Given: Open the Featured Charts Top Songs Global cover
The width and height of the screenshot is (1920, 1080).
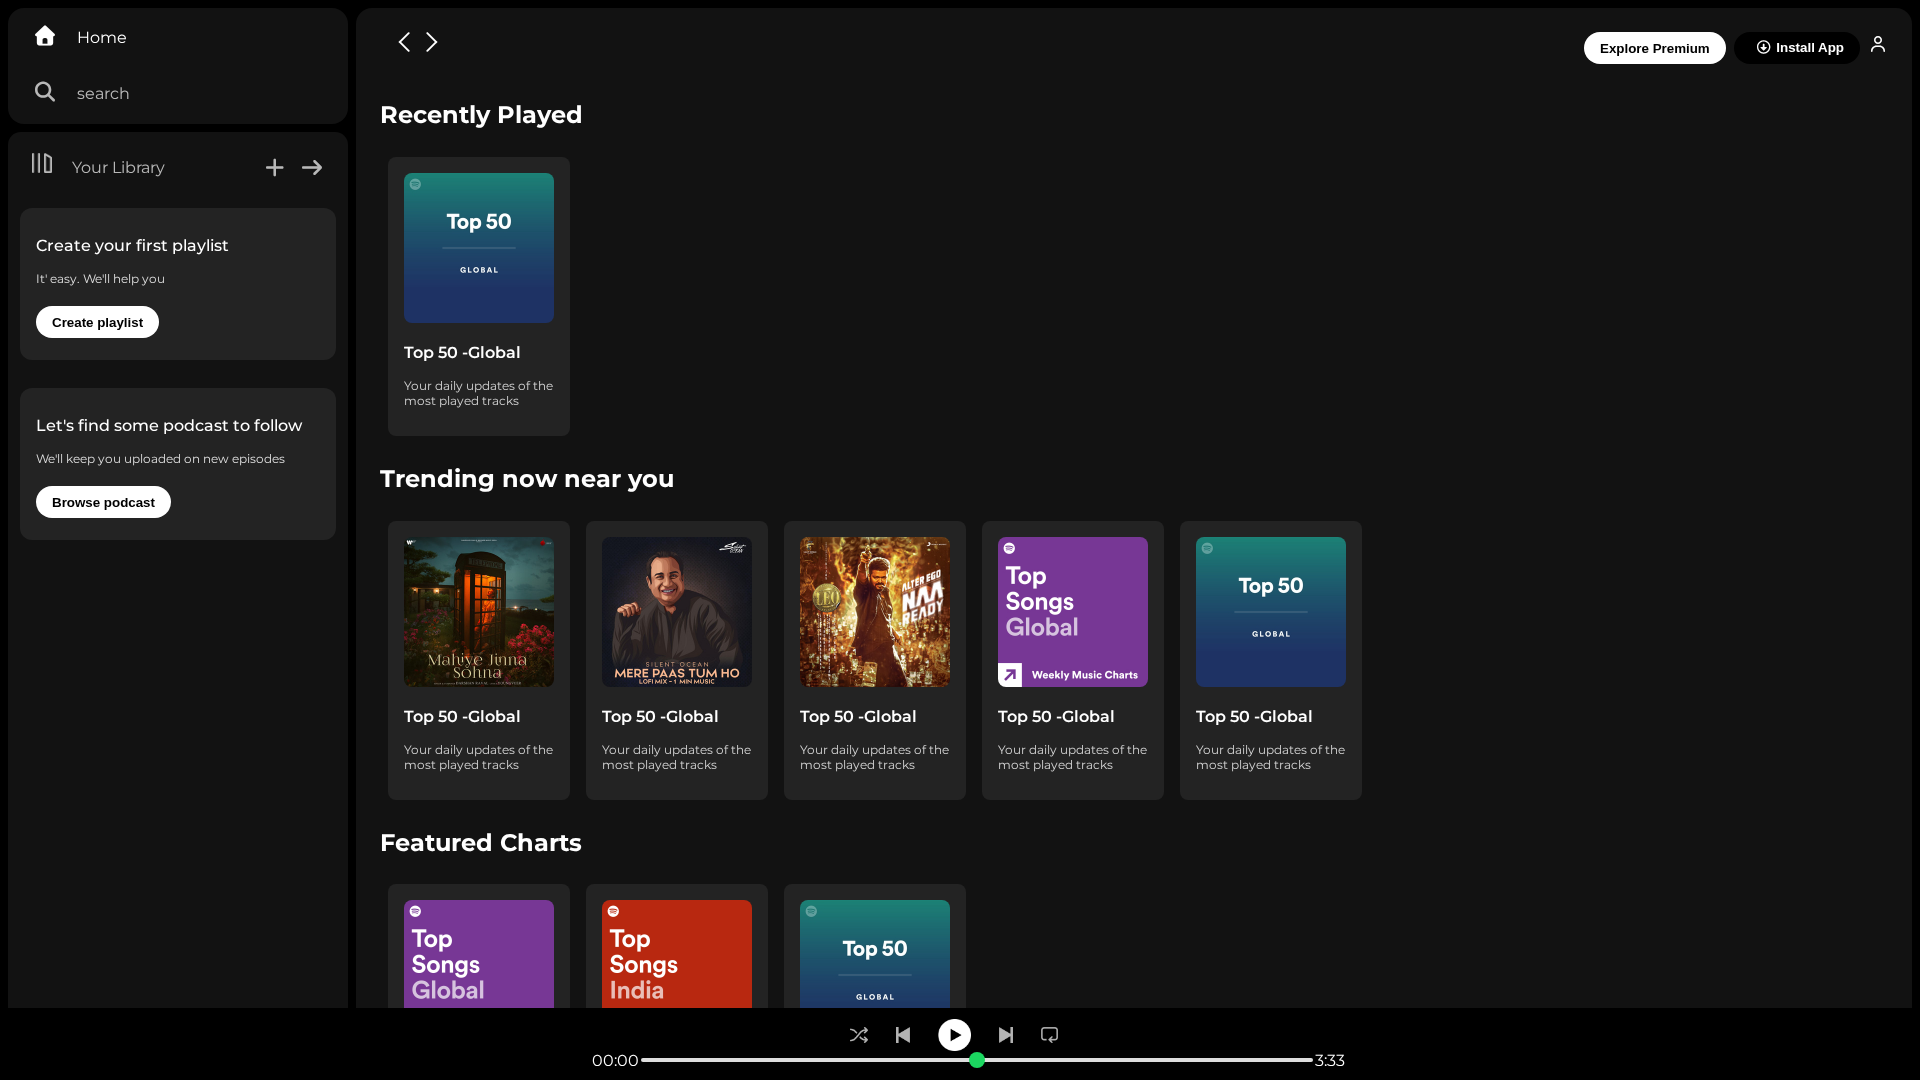Looking at the screenshot, I should point(479,954).
